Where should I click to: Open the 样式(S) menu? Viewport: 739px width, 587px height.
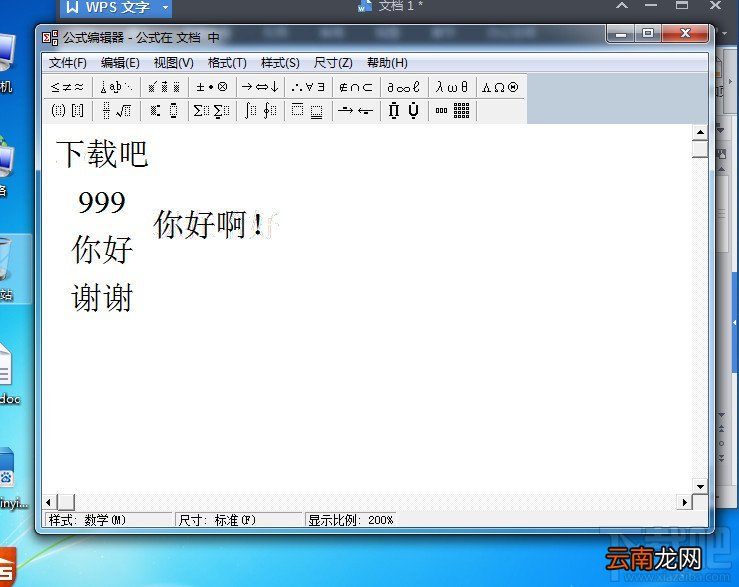point(280,63)
